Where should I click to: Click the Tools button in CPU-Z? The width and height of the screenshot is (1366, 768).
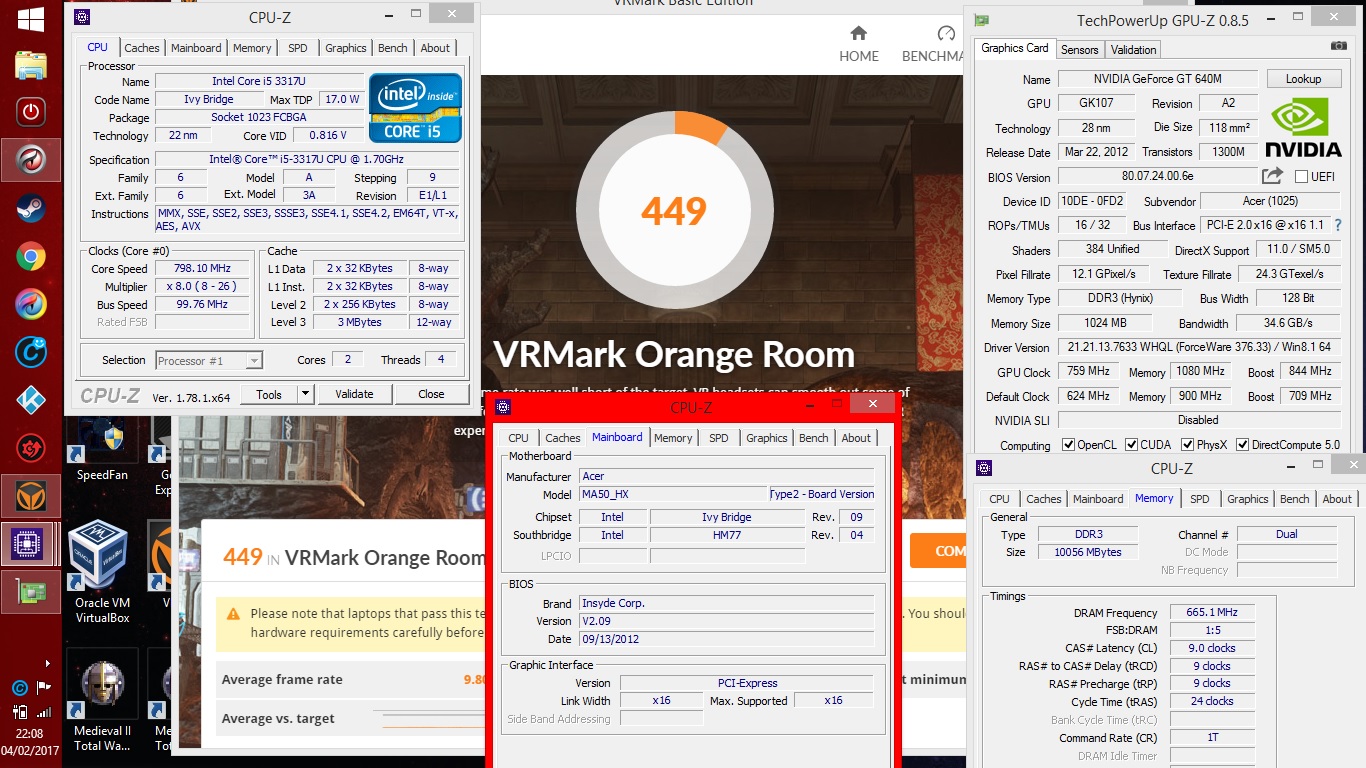point(269,394)
